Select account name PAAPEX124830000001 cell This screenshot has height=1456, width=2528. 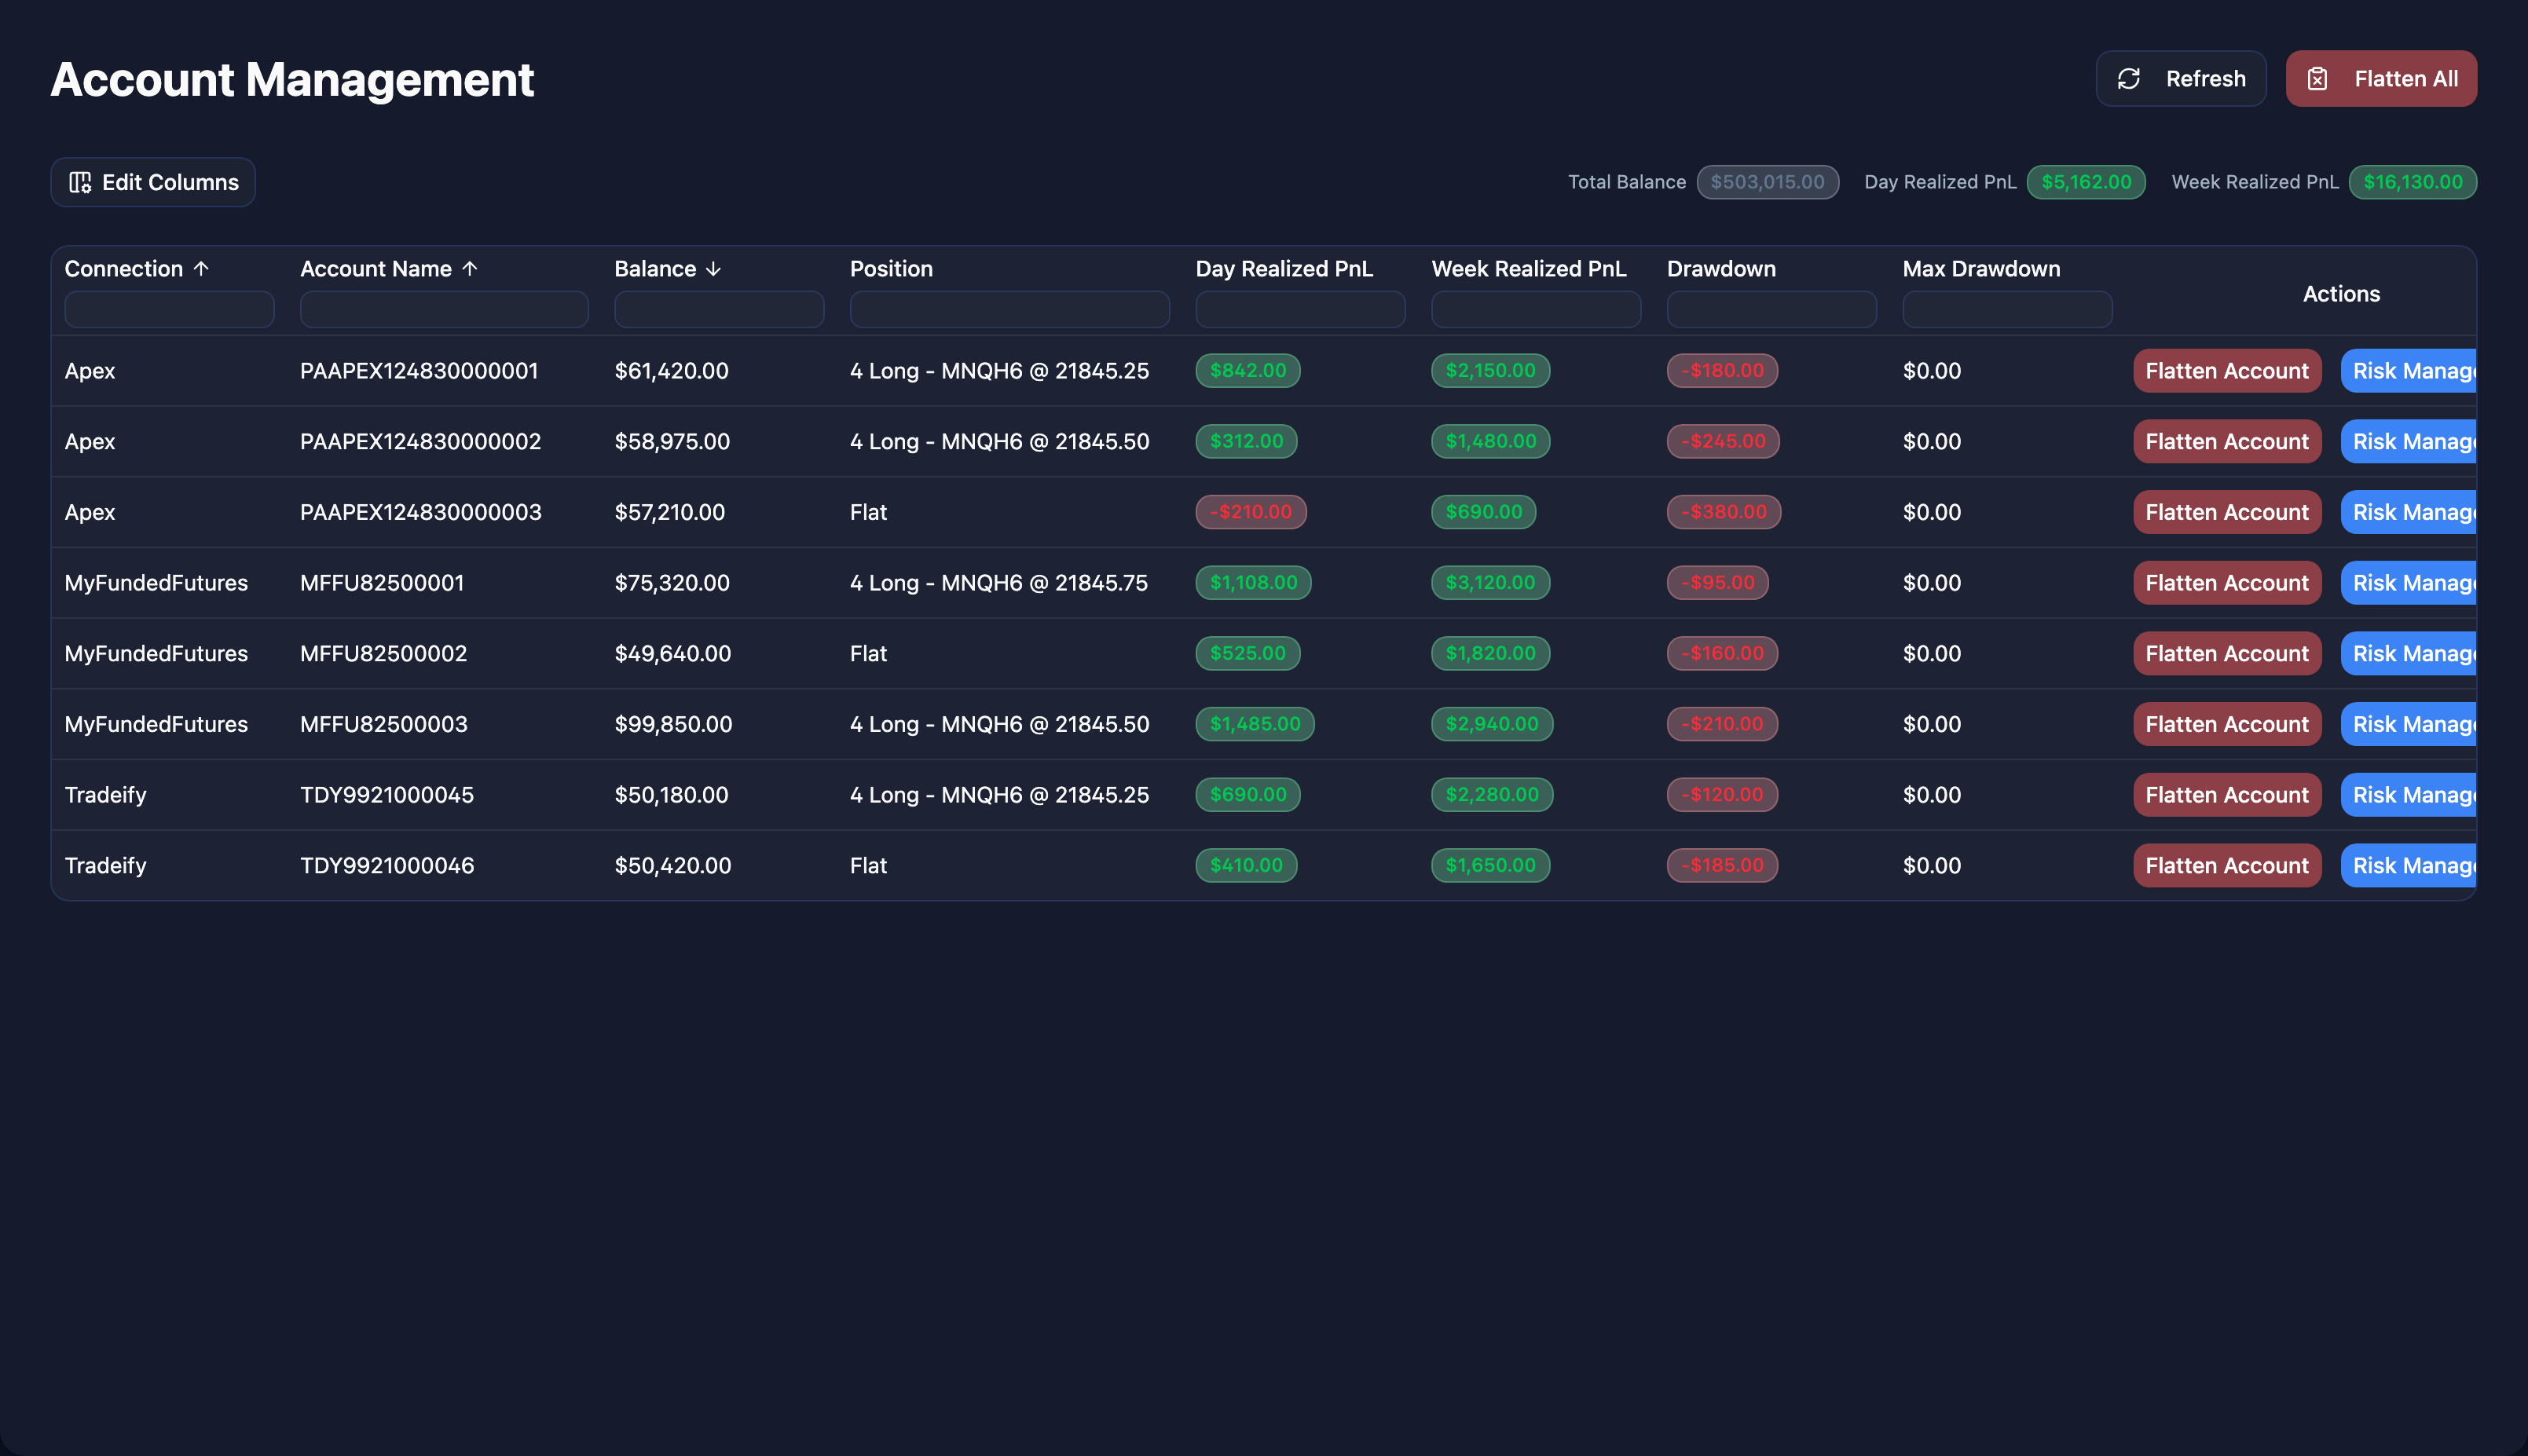[419, 371]
